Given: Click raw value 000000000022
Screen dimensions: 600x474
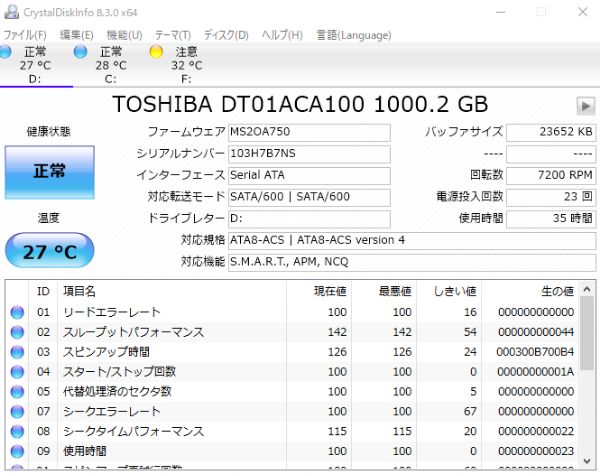Looking at the screenshot, I should click(x=536, y=432).
